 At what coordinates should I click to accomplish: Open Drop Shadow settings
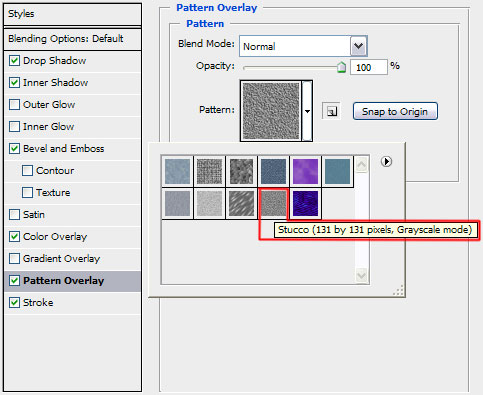(55, 61)
